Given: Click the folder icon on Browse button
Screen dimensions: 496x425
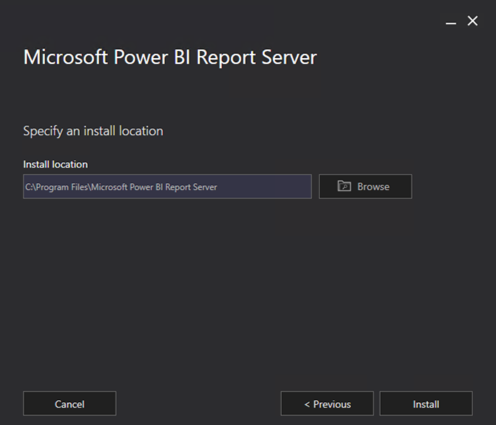Looking at the screenshot, I should click(x=344, y=186).
